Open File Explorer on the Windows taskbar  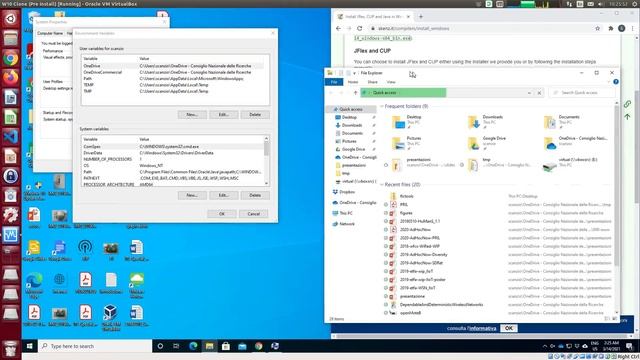pyautogui.click(x=209, y=346)
